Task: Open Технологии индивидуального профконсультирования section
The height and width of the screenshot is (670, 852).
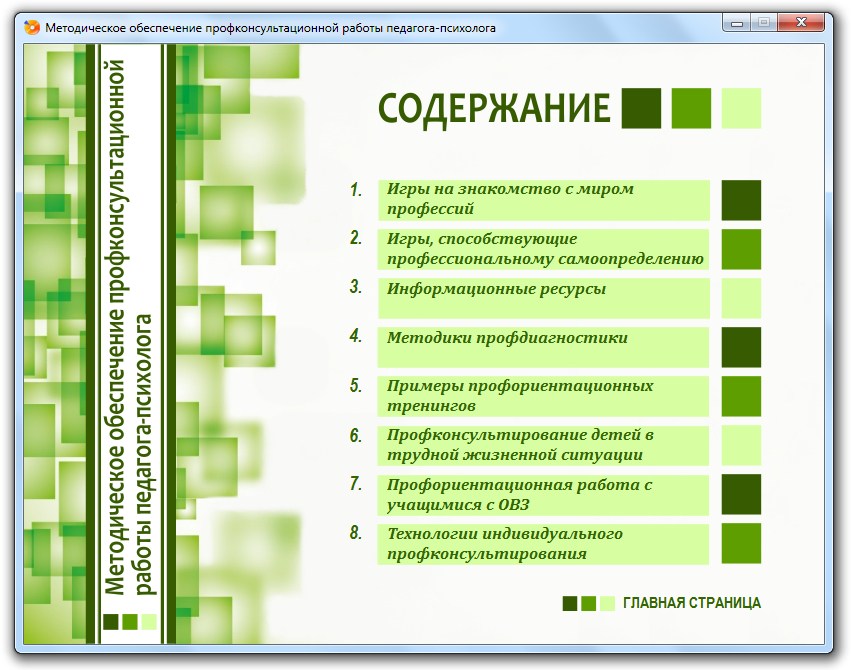Action: point(543,544)
